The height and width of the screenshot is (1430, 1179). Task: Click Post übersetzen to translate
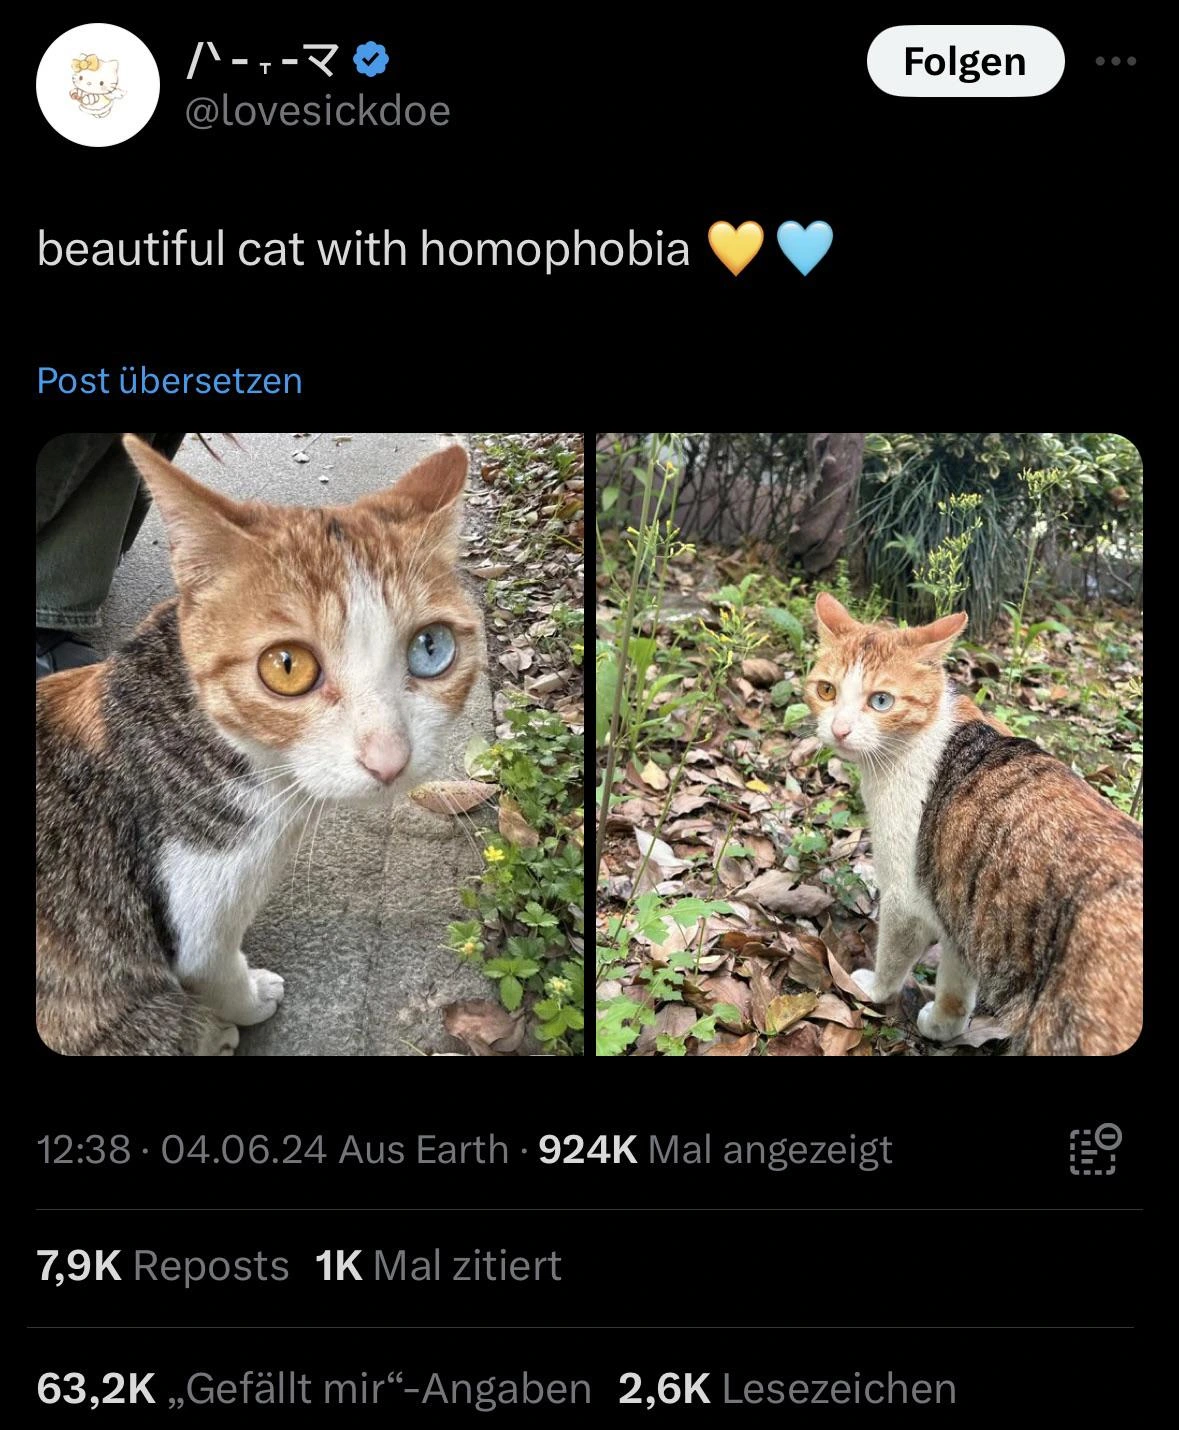click(x=169, y=381)
